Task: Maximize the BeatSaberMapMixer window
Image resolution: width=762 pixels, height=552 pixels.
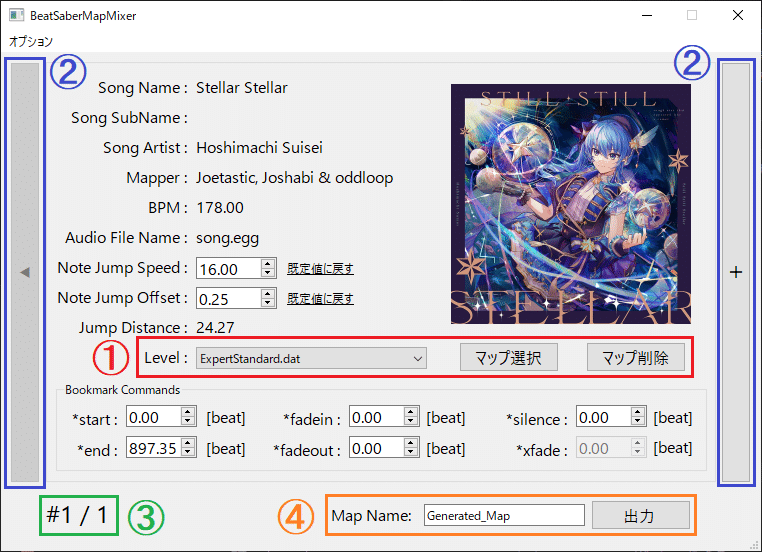Action: tap(692, 15)
